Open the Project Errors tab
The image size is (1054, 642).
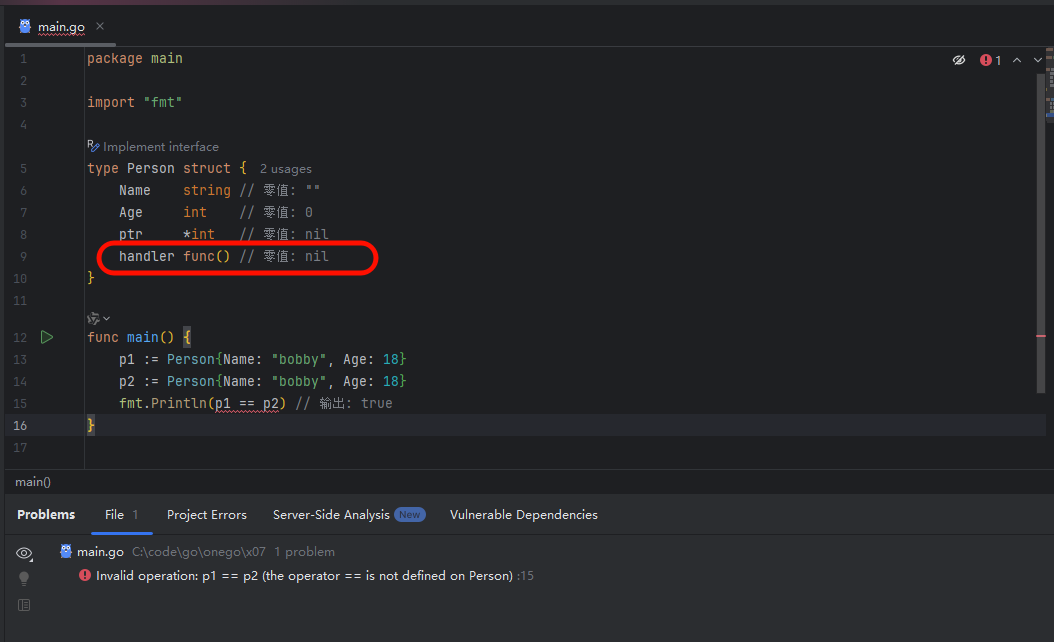coord(206,514)
